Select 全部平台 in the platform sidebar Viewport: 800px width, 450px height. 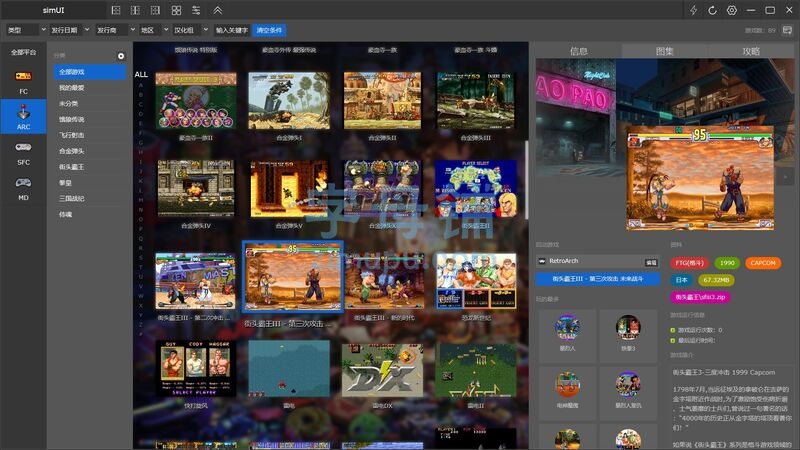pos(23,52)
